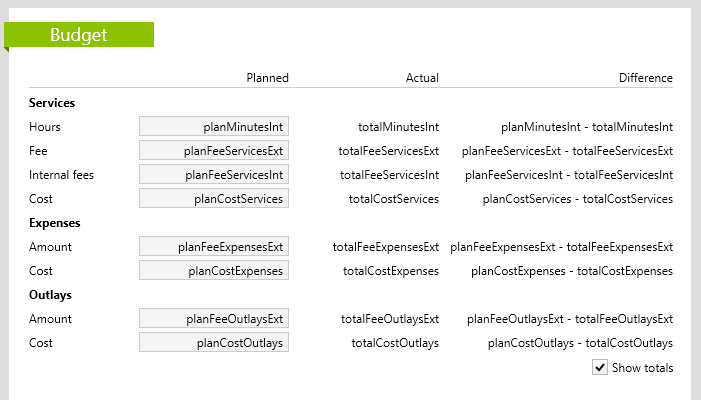Select the Expenses section heading

[55, 223]
